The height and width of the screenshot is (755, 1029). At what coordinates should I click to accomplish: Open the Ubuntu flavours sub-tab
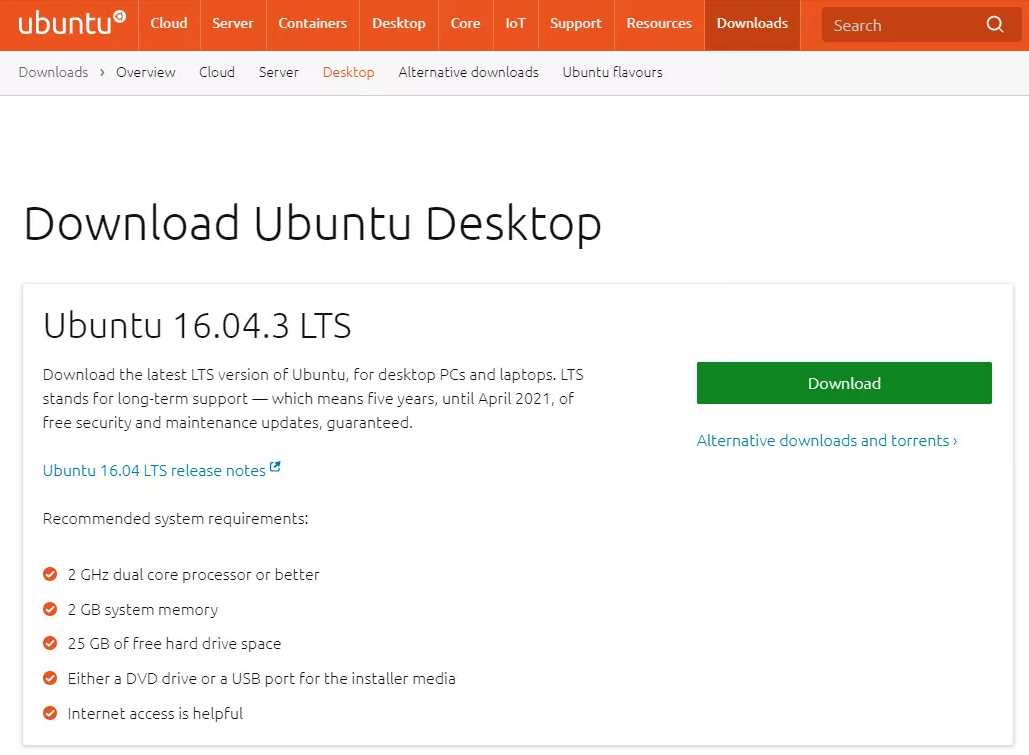[x=612, y=72]
